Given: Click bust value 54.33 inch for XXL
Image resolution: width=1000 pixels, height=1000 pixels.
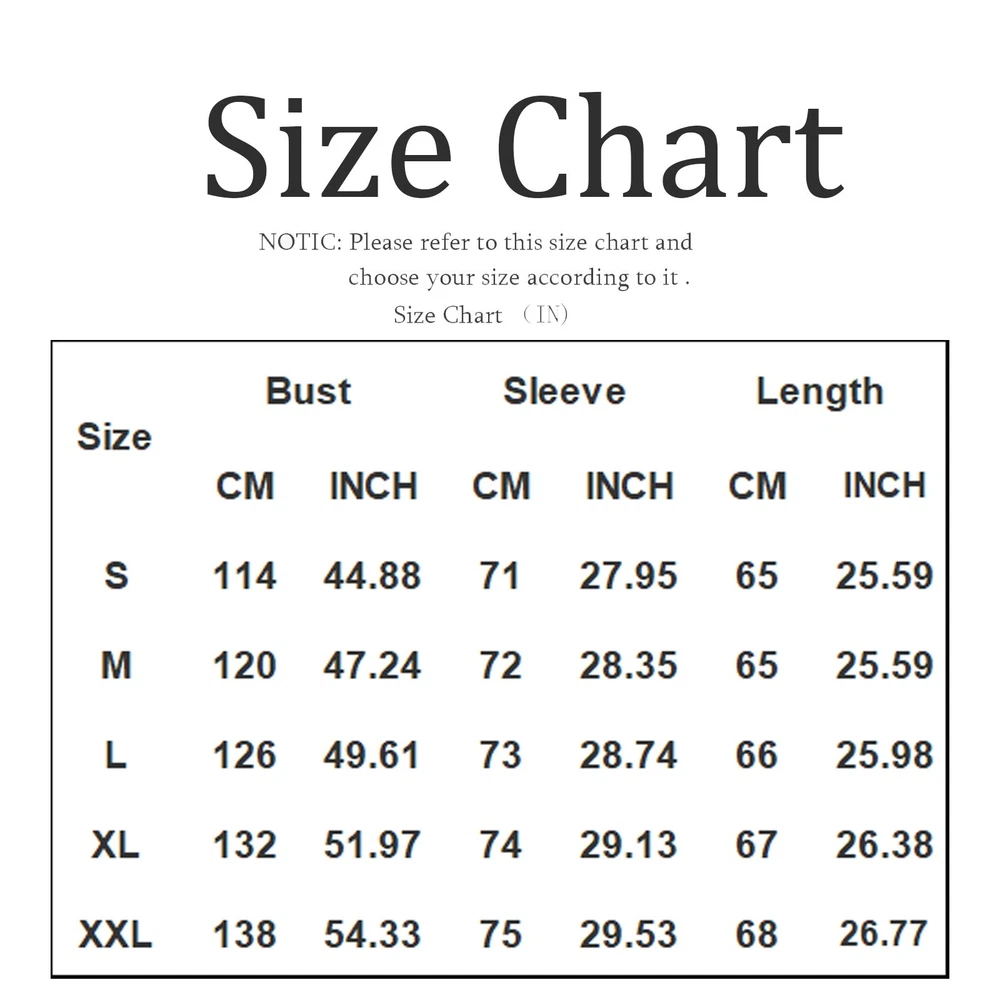Looking at the screenshot, I should click(x=372, y=934).
